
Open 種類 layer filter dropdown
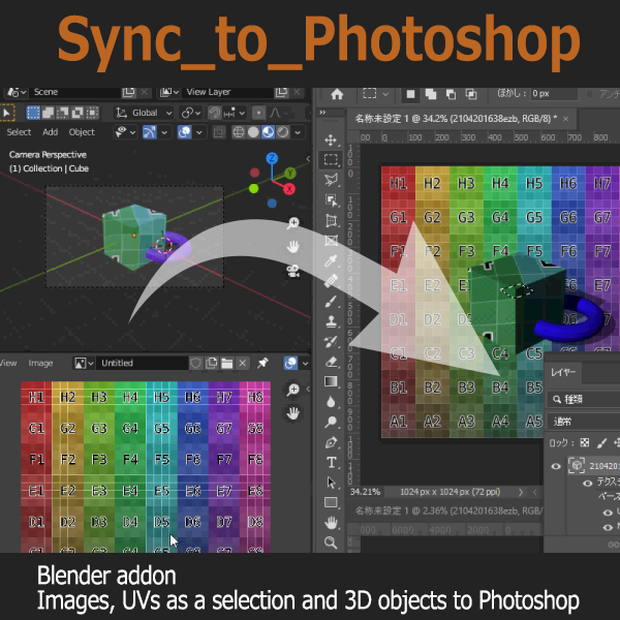pyautogui.click(x=584, y=399)
